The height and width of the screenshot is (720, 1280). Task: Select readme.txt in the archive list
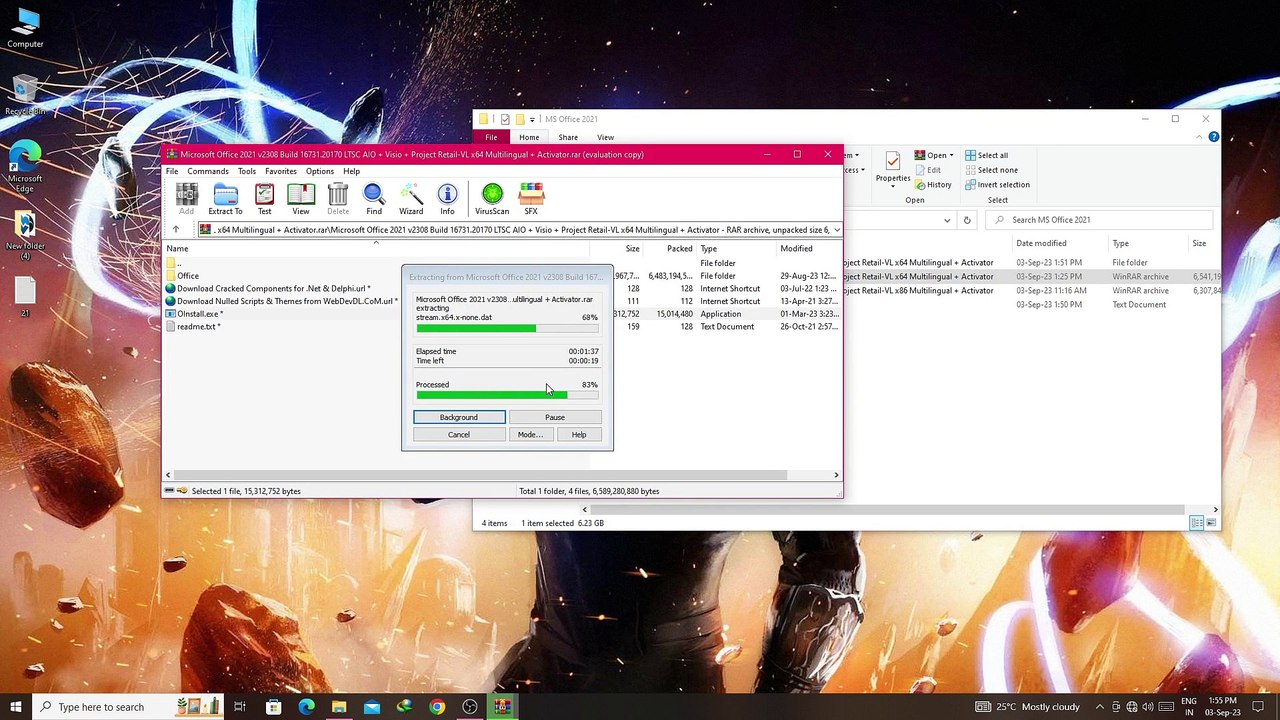click(198, 327)
